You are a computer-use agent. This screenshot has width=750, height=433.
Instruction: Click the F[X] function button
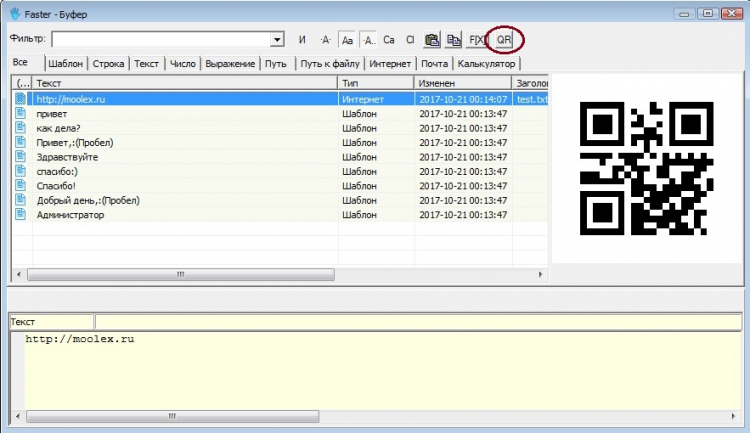tap(477, 40)
